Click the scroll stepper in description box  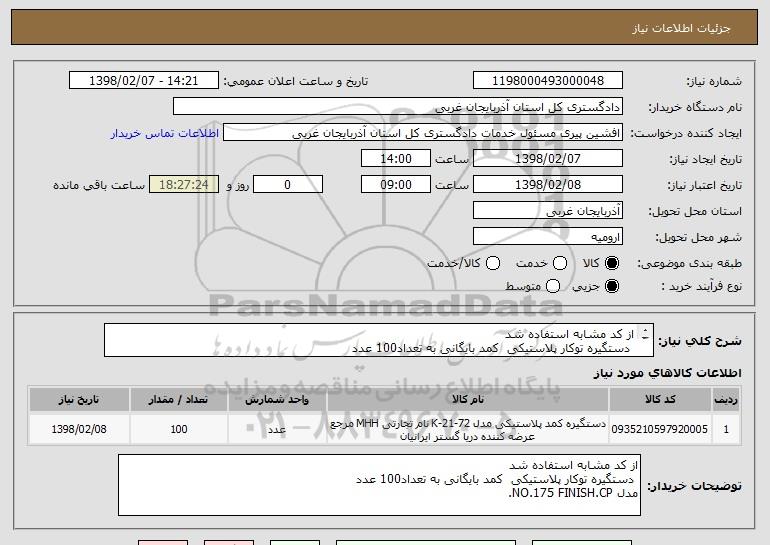tap(645, 335)
